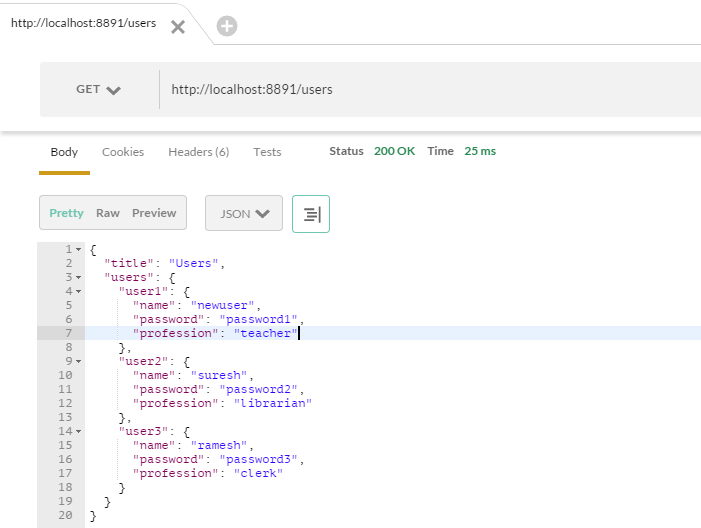Screen dimensions: 701x528
Task: Add a new request tab
Action: coord(227,26)
